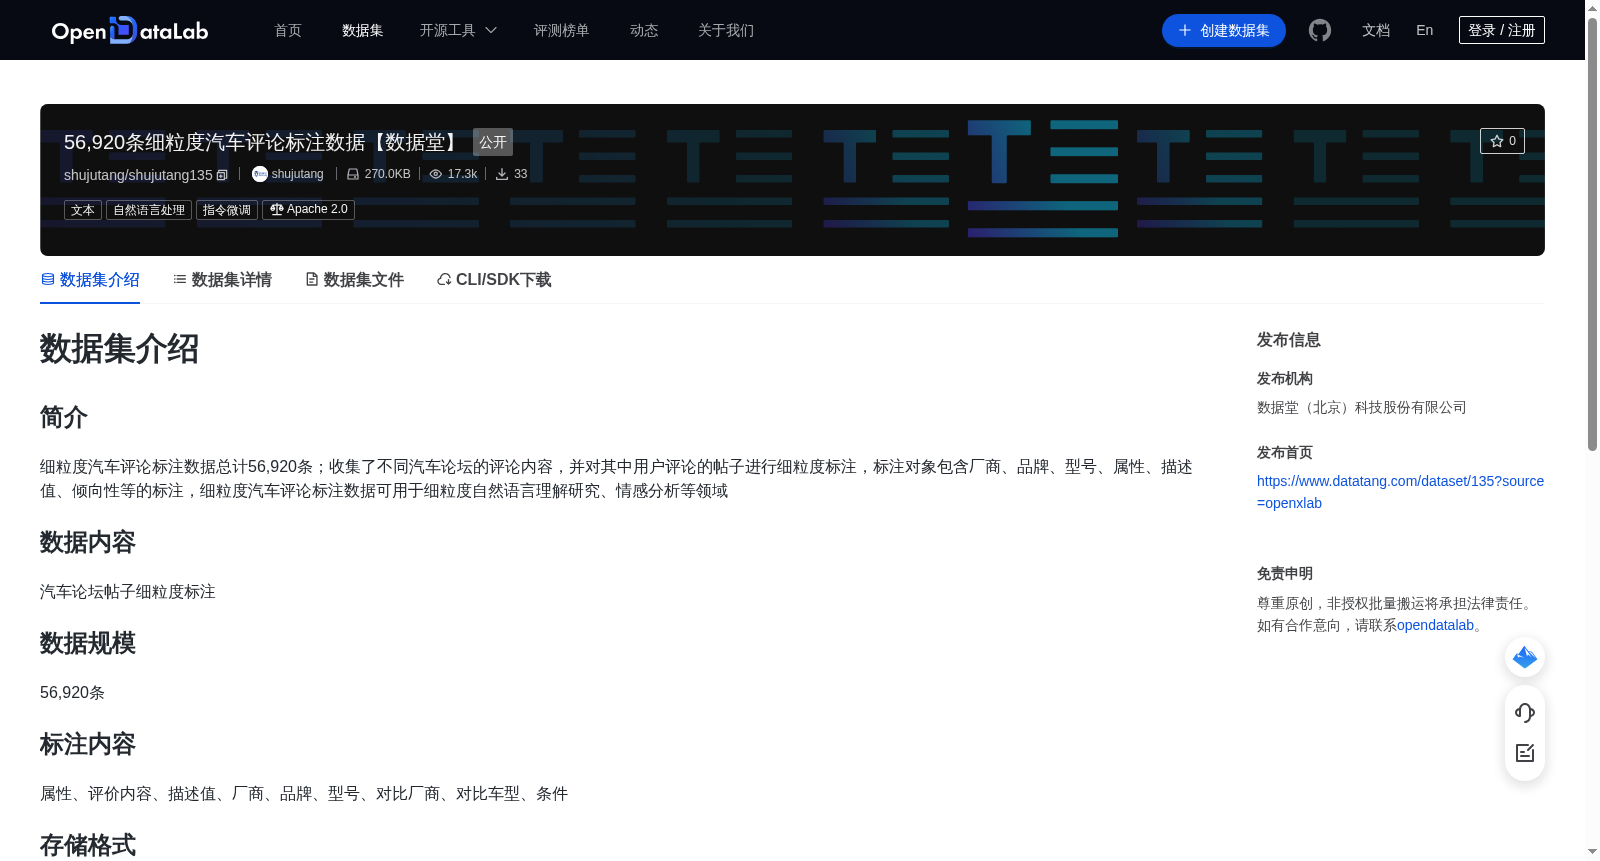Switch language to En

[1425, 30]
